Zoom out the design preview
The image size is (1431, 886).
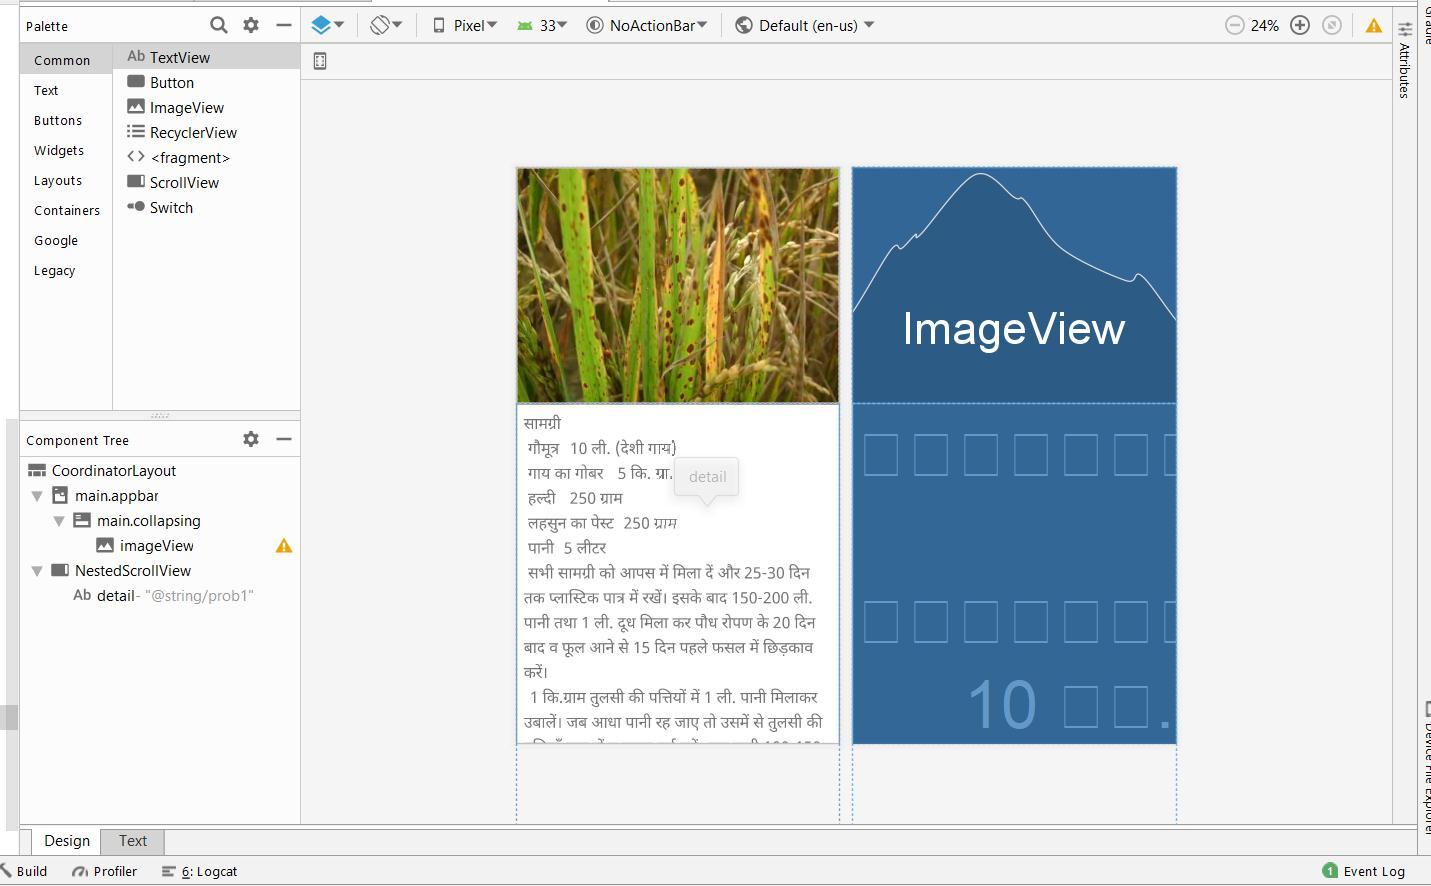(1235, 26)
